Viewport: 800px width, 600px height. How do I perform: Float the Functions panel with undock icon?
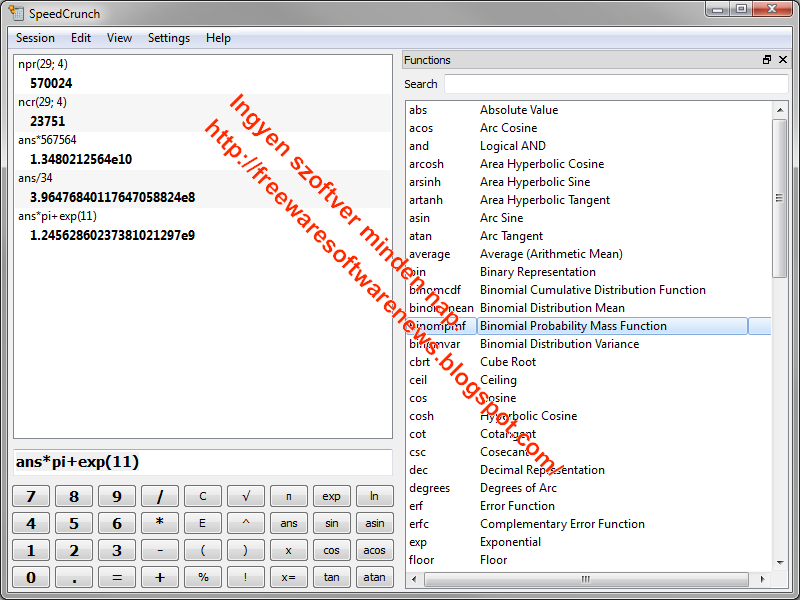click(x=767, y=60)
